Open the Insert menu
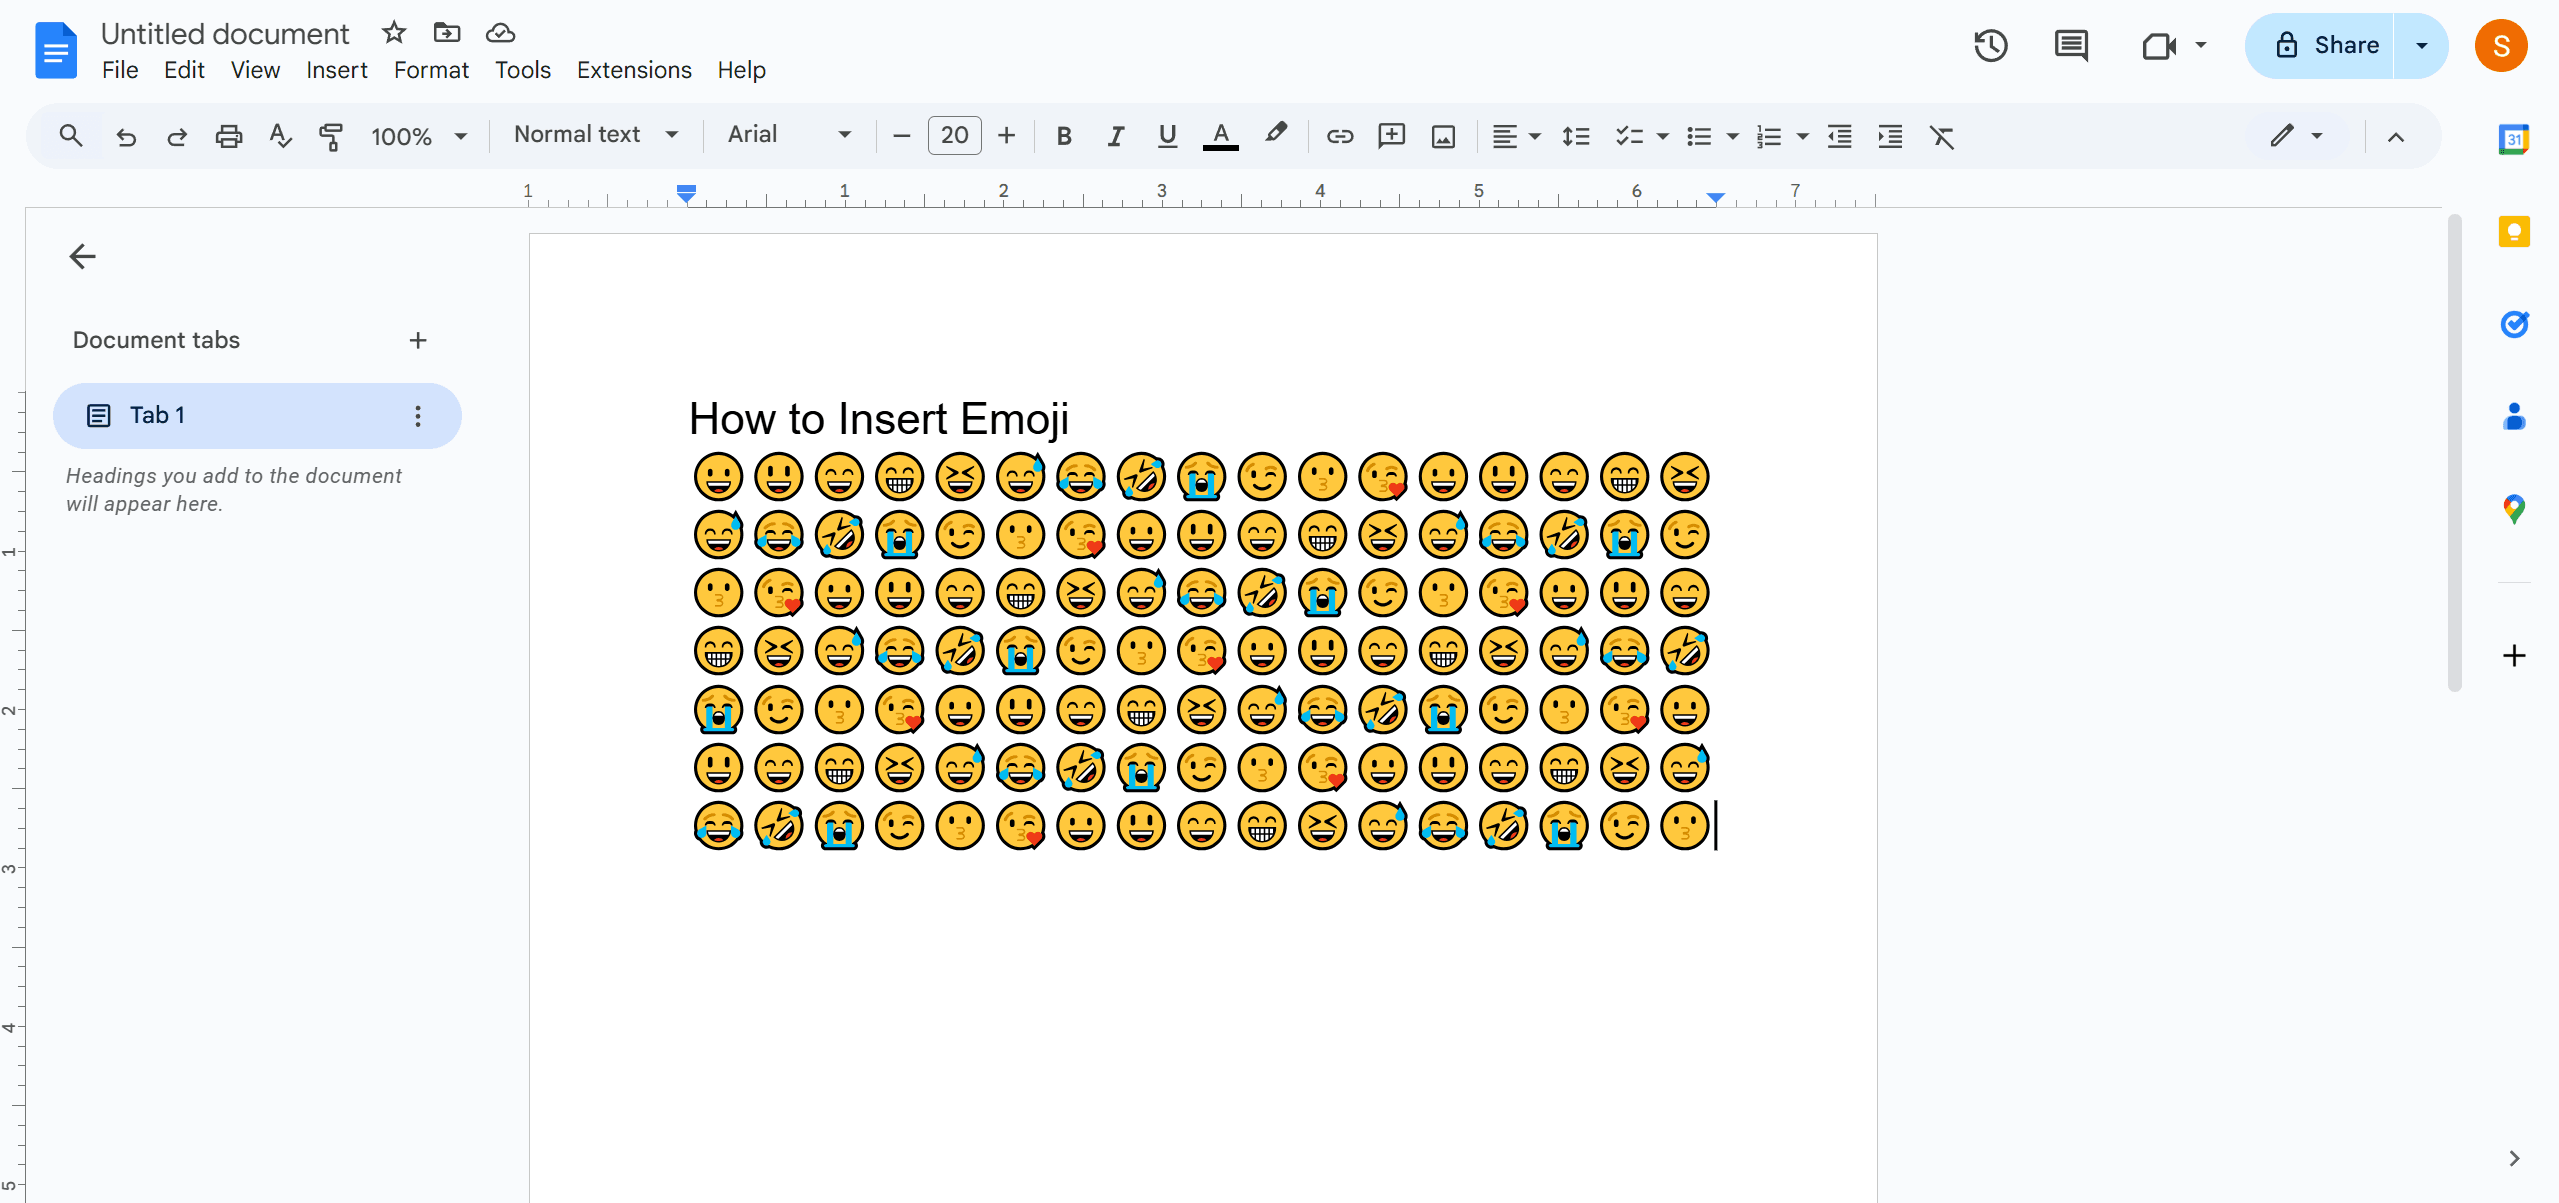The width and height of the screenshot is (2559, 1203). pyautogui.click(x=335, y=70)
